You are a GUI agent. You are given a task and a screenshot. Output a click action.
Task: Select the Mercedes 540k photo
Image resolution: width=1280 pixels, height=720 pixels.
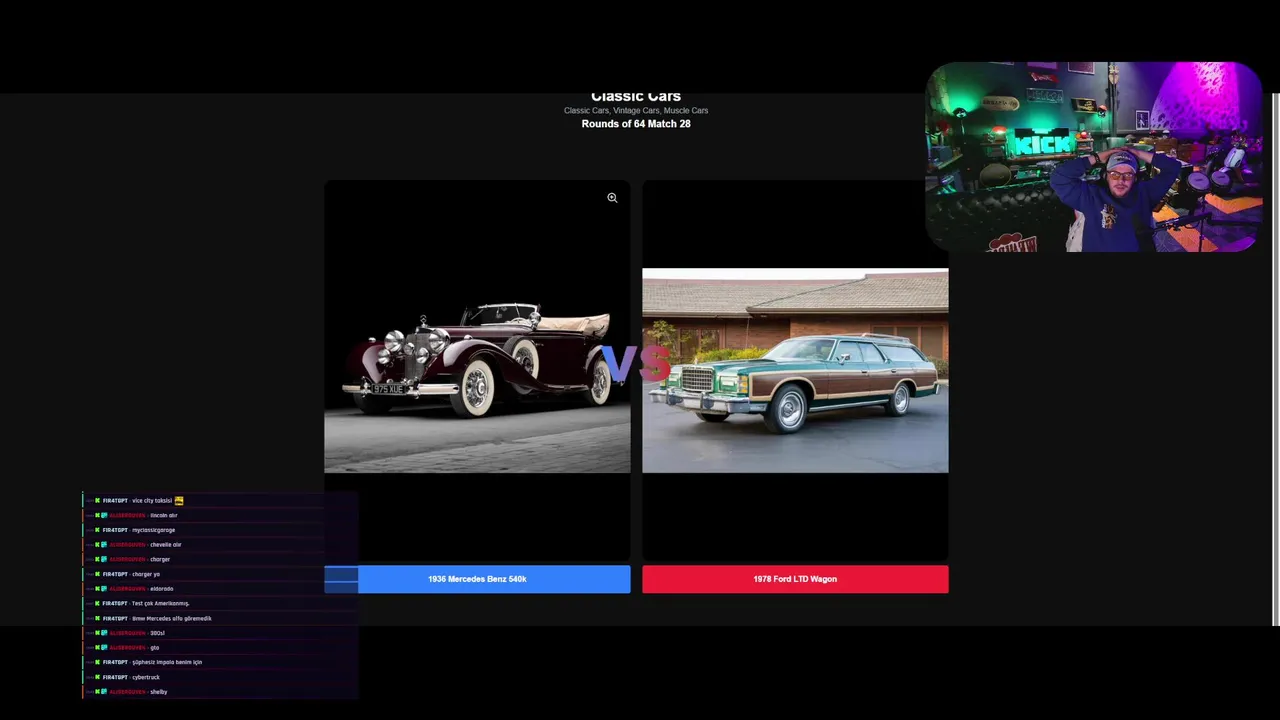pos(477,369)
